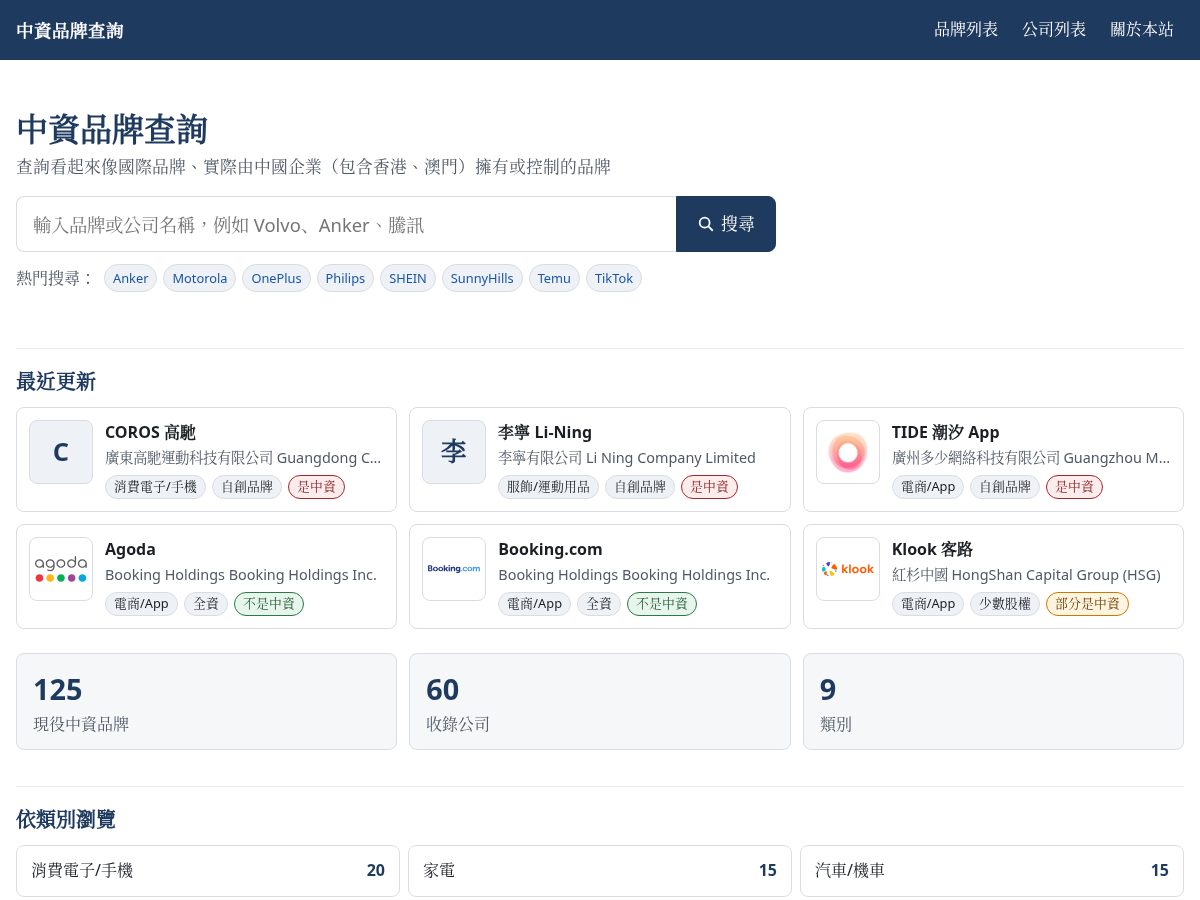Click the Booking.com logo thumbnail
Screen dimensions: 1200x900
[454, 569]
